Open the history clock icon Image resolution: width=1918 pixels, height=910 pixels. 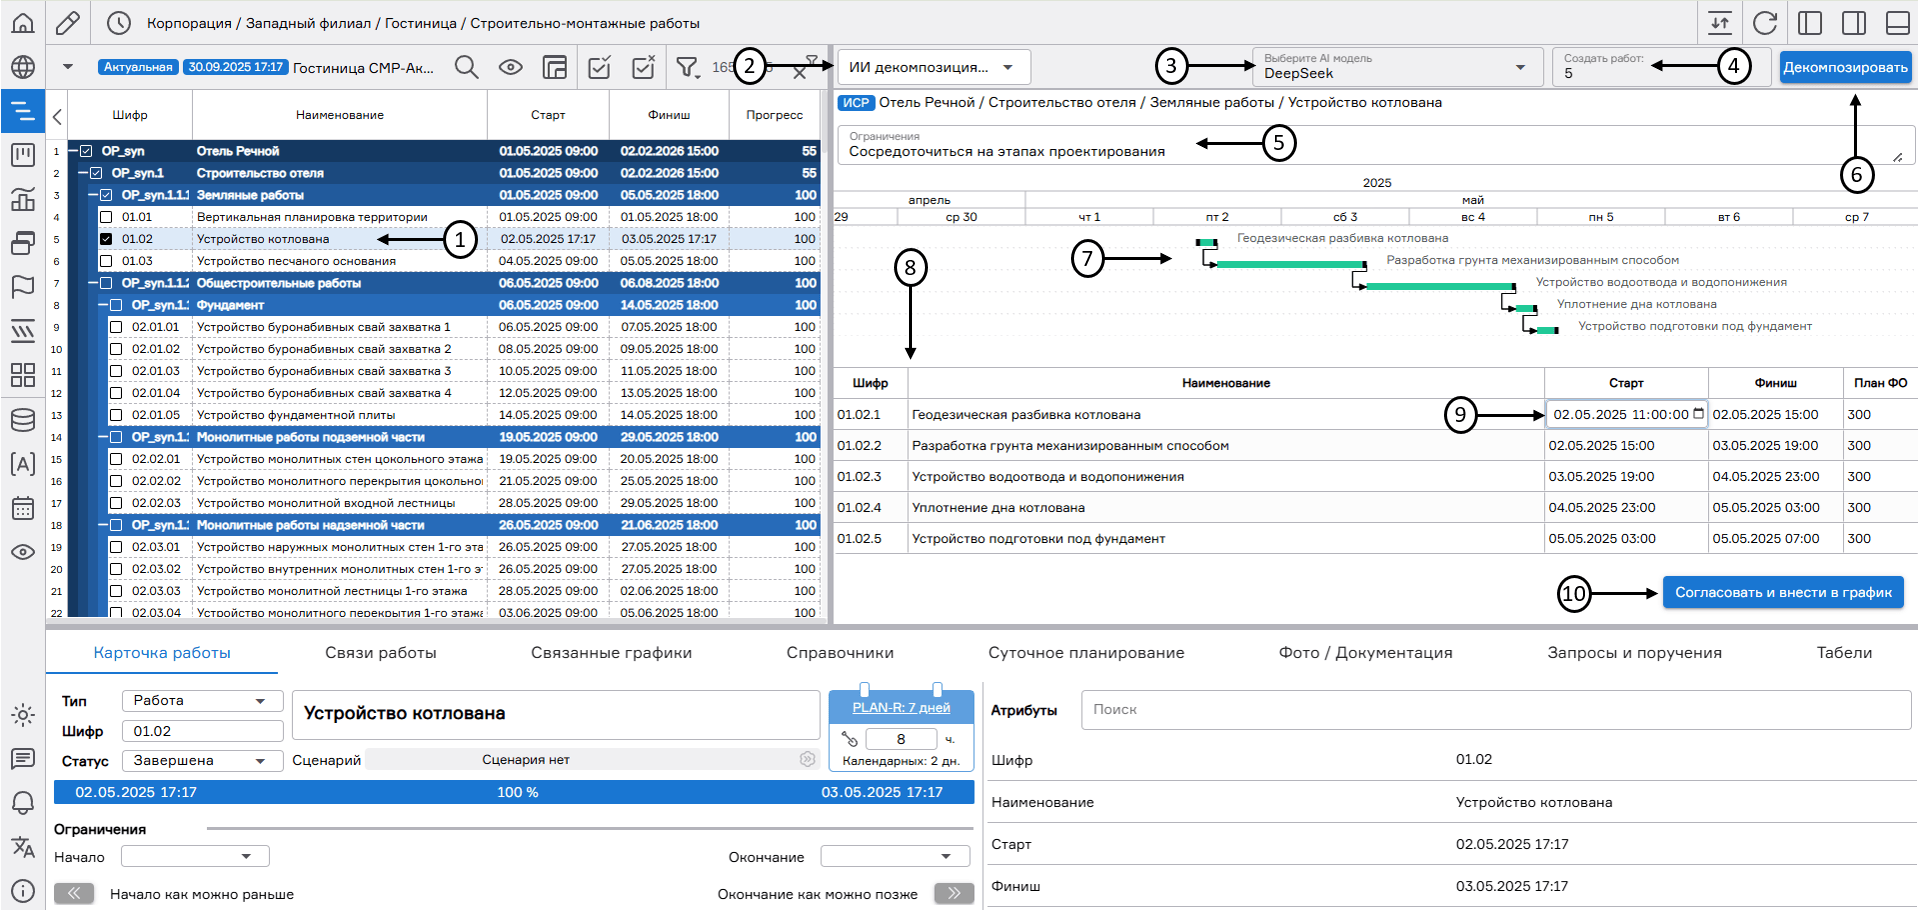tap(118, 22)
